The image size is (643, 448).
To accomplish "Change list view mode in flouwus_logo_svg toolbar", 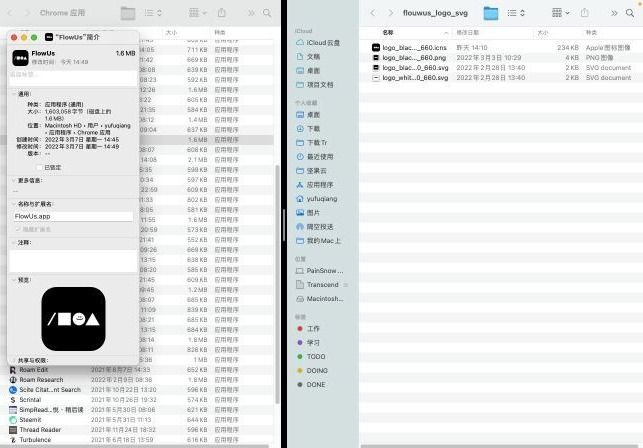I will 516,13.
